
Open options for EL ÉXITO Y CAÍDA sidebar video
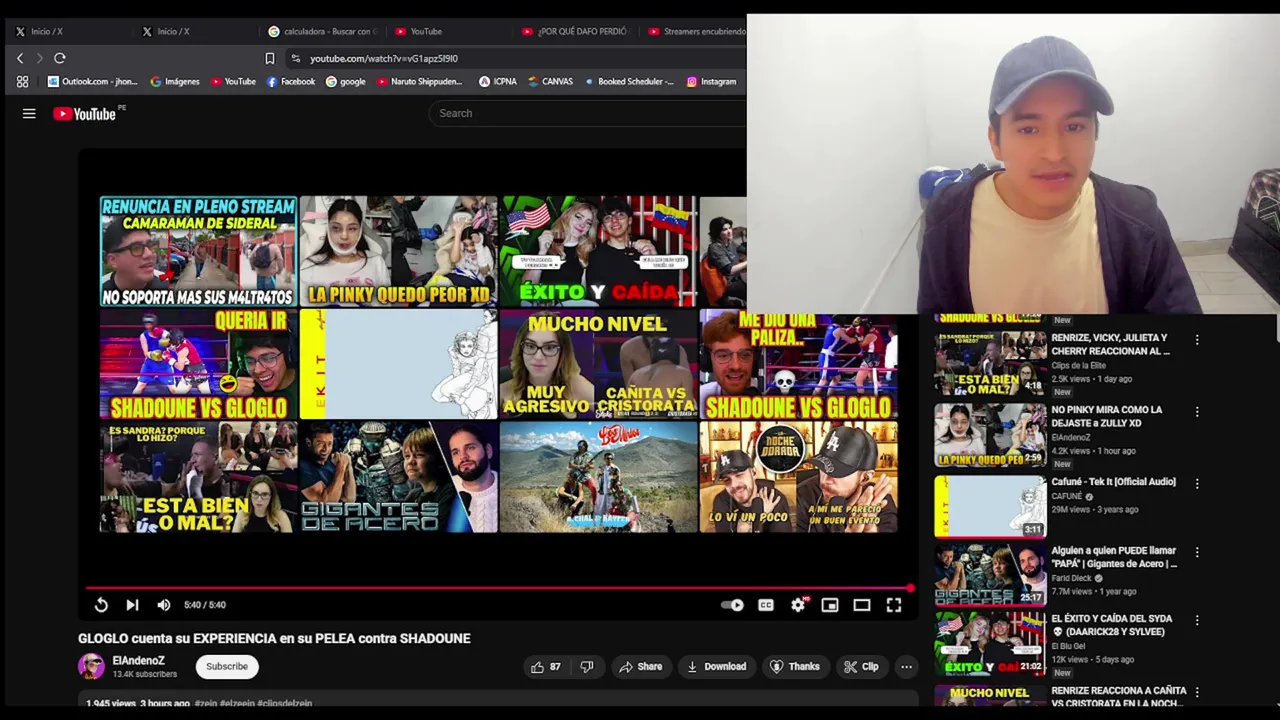(x=1197, y=621)
